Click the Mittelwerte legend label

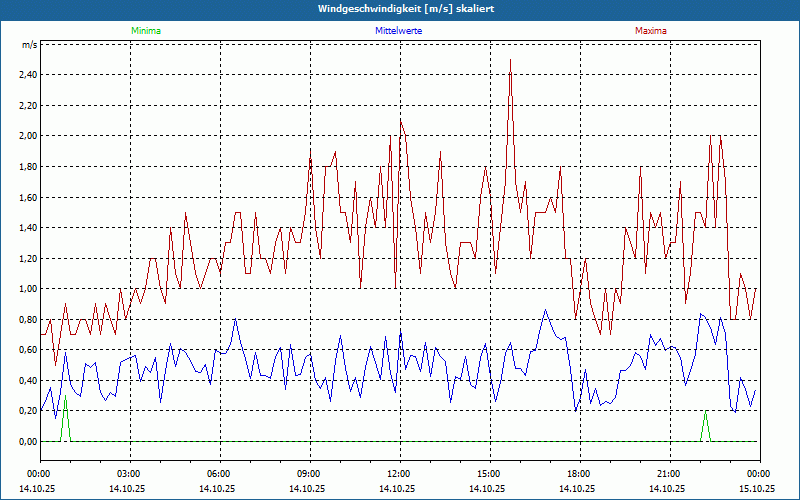tap(399, 31)
